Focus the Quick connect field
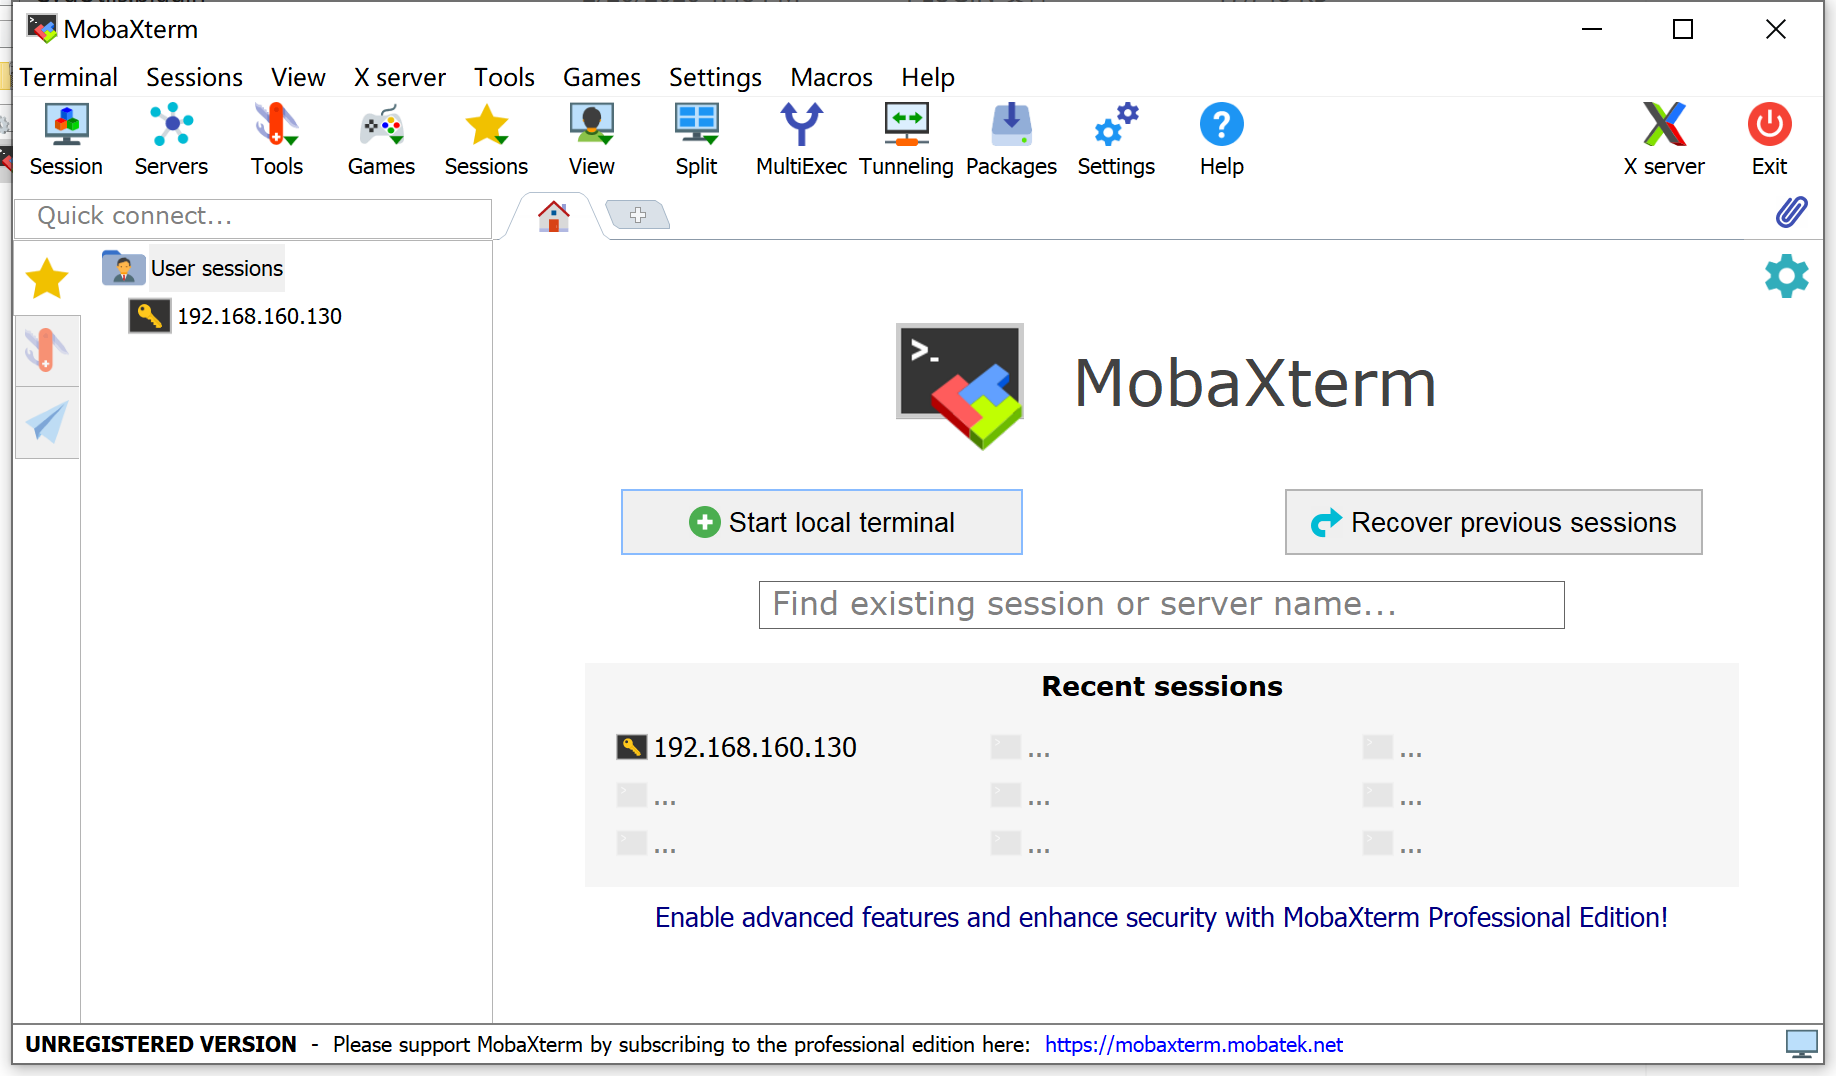The height and width of the screenshot is (1076, 1836). click(253, 216)
